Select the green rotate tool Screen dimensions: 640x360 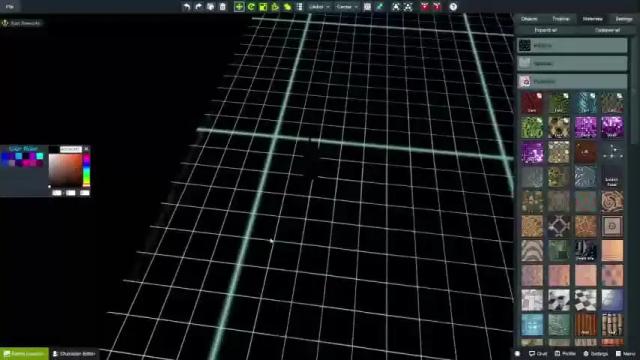click(251, 7)
